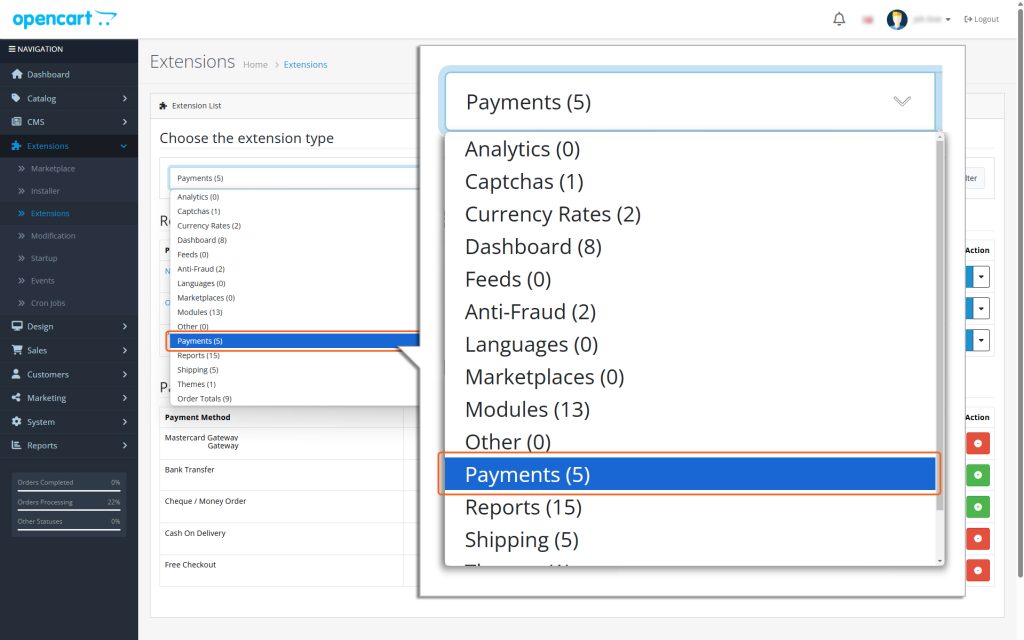This screenshot has width=1024, height=640.
Task: Click the original extension type select box
Action: tap(293, 178)
